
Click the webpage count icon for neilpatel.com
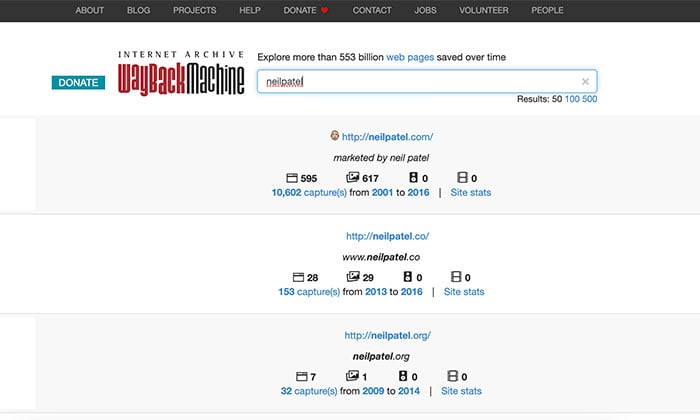pyautogui.click(x=292, y=178)
